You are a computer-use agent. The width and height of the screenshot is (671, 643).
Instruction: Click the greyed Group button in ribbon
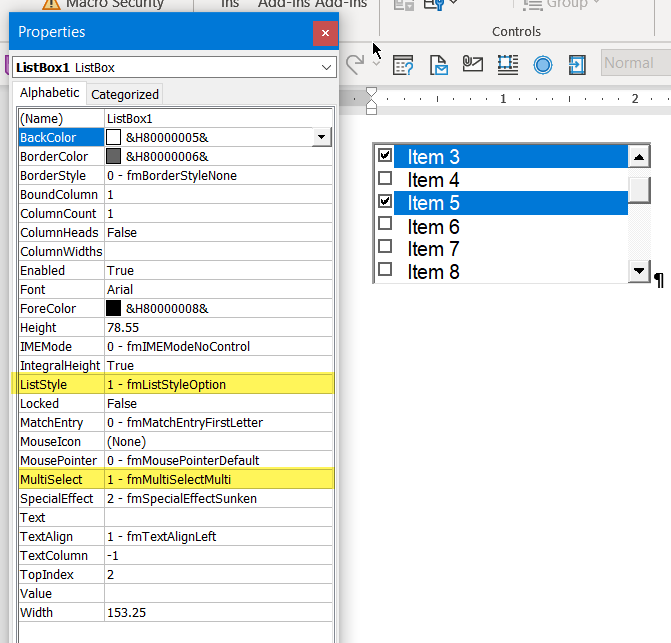coord(561,4)
